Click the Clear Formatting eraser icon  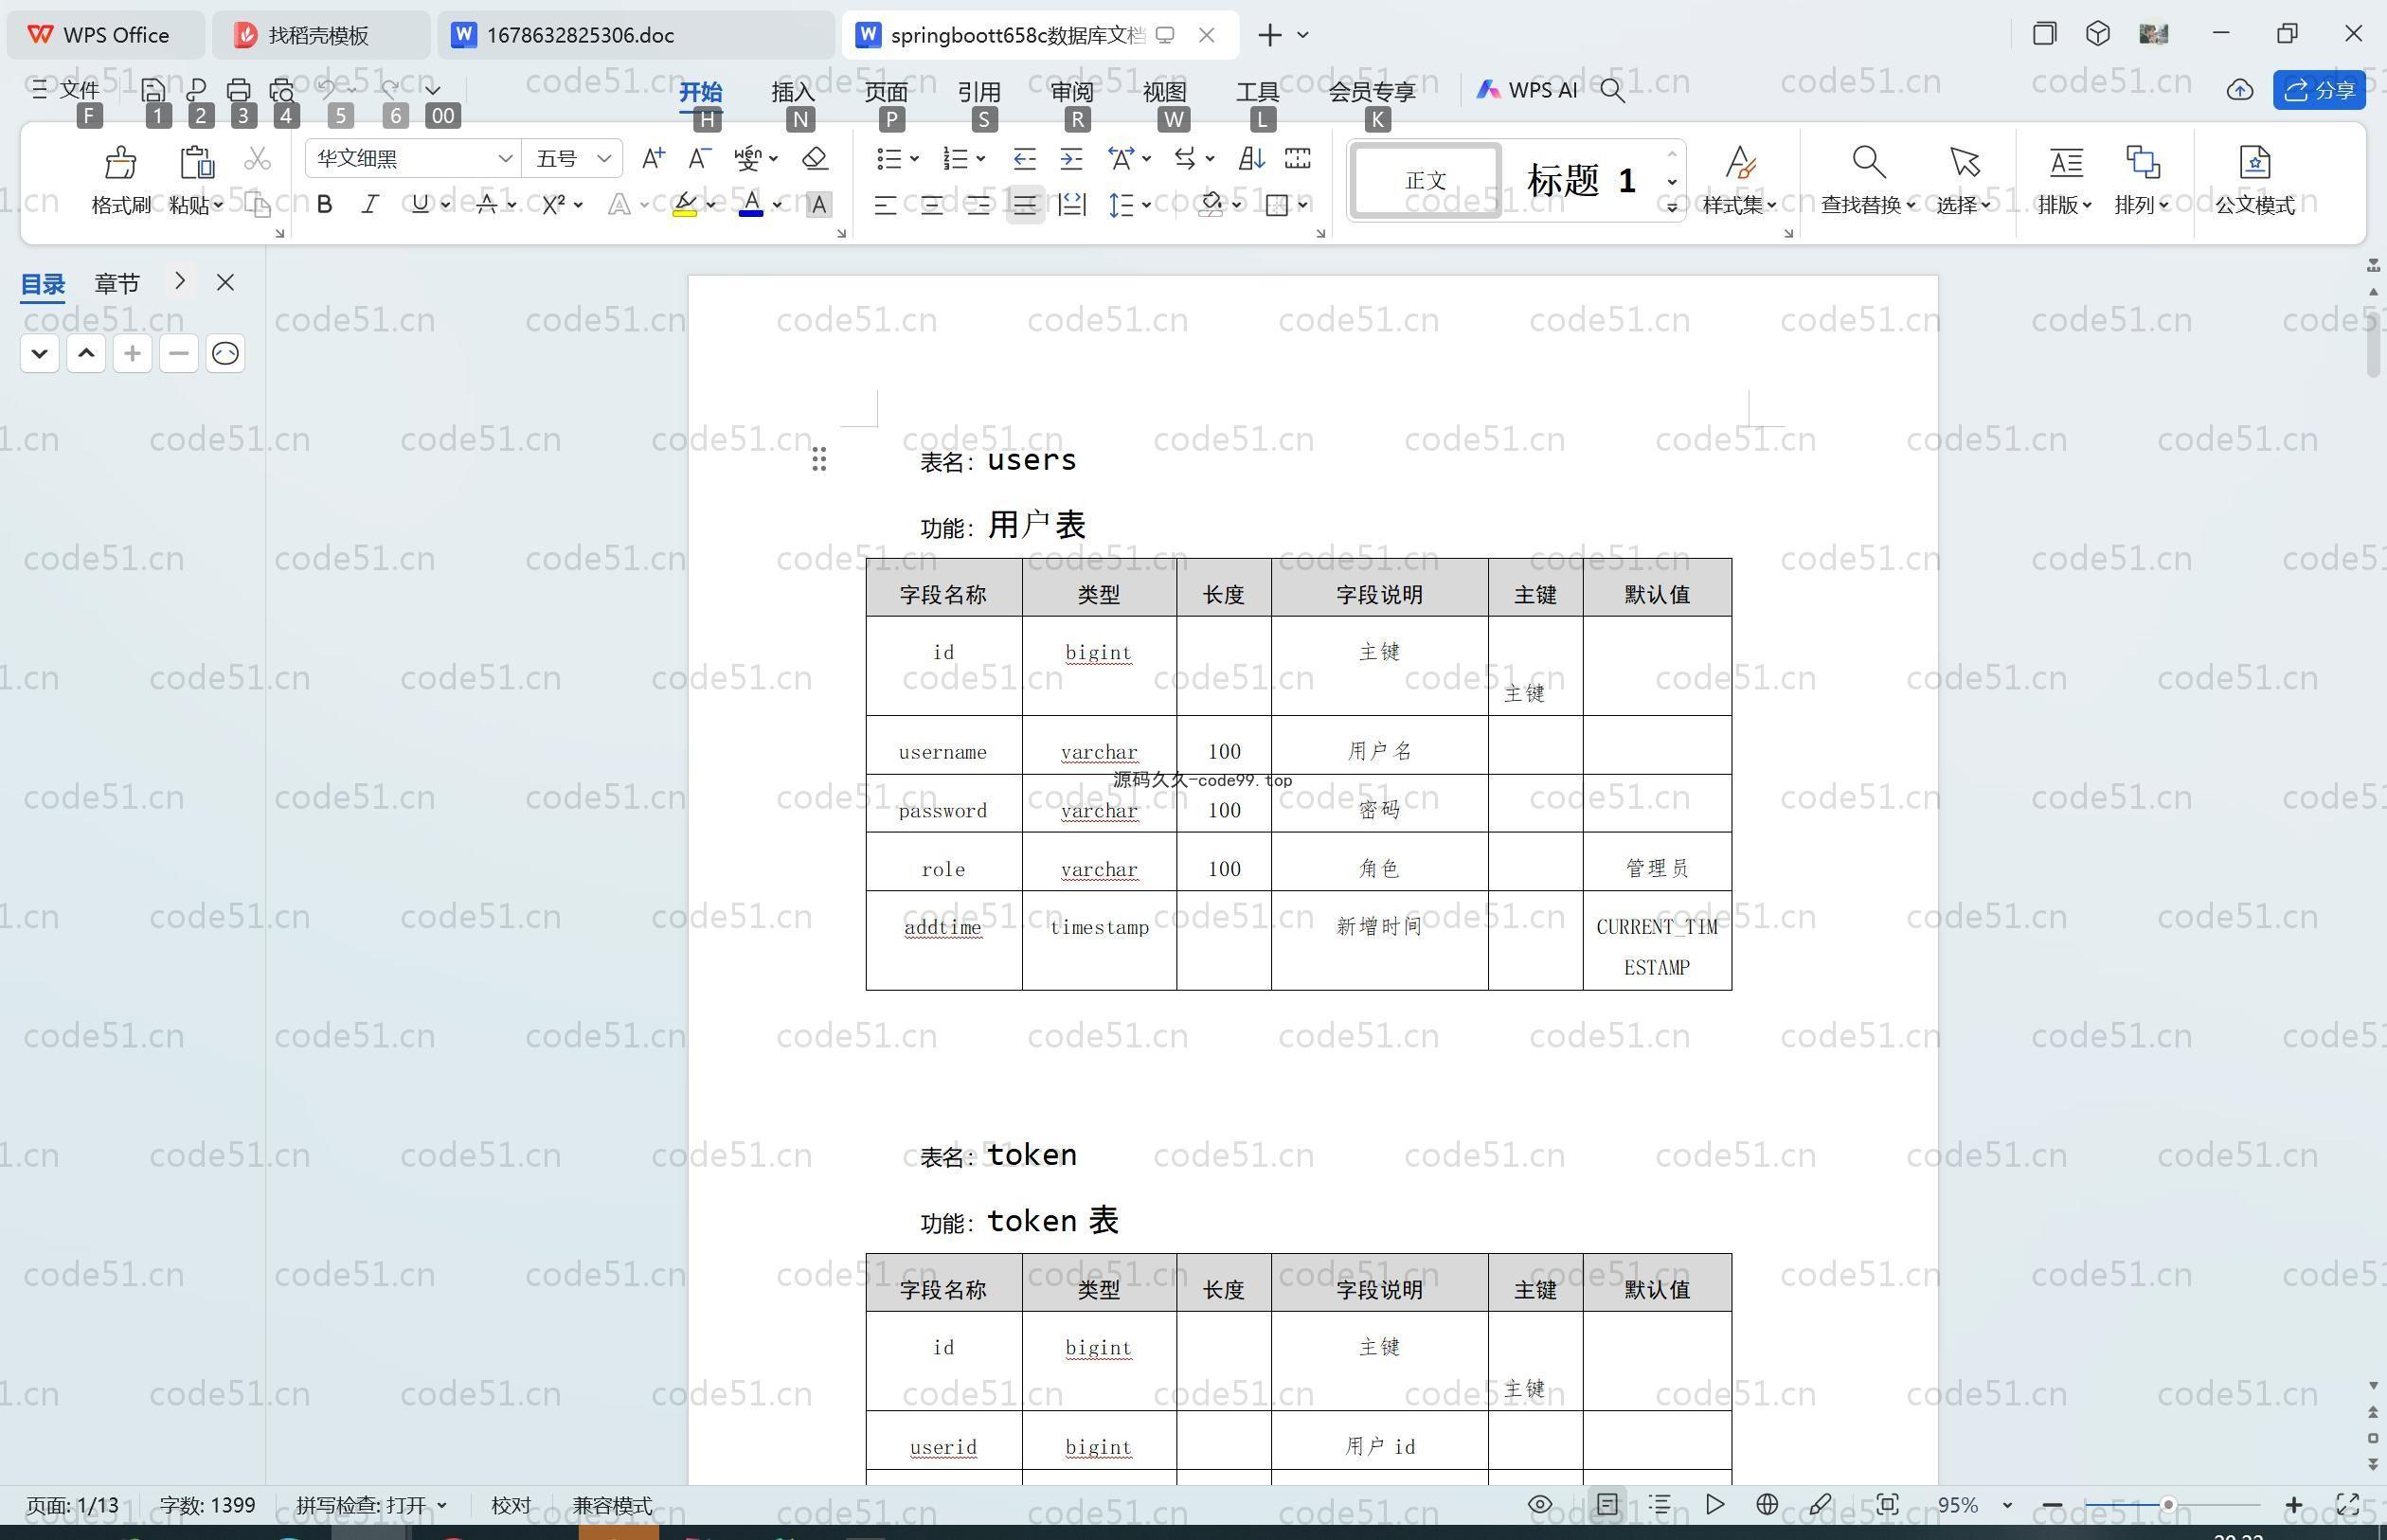coord(815,158)
